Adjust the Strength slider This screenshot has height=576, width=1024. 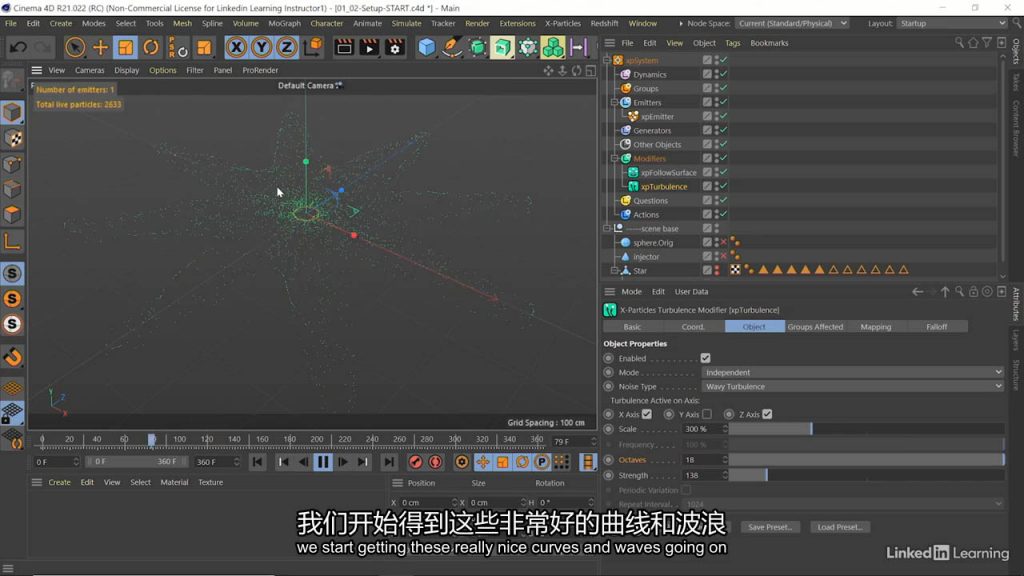867,475
